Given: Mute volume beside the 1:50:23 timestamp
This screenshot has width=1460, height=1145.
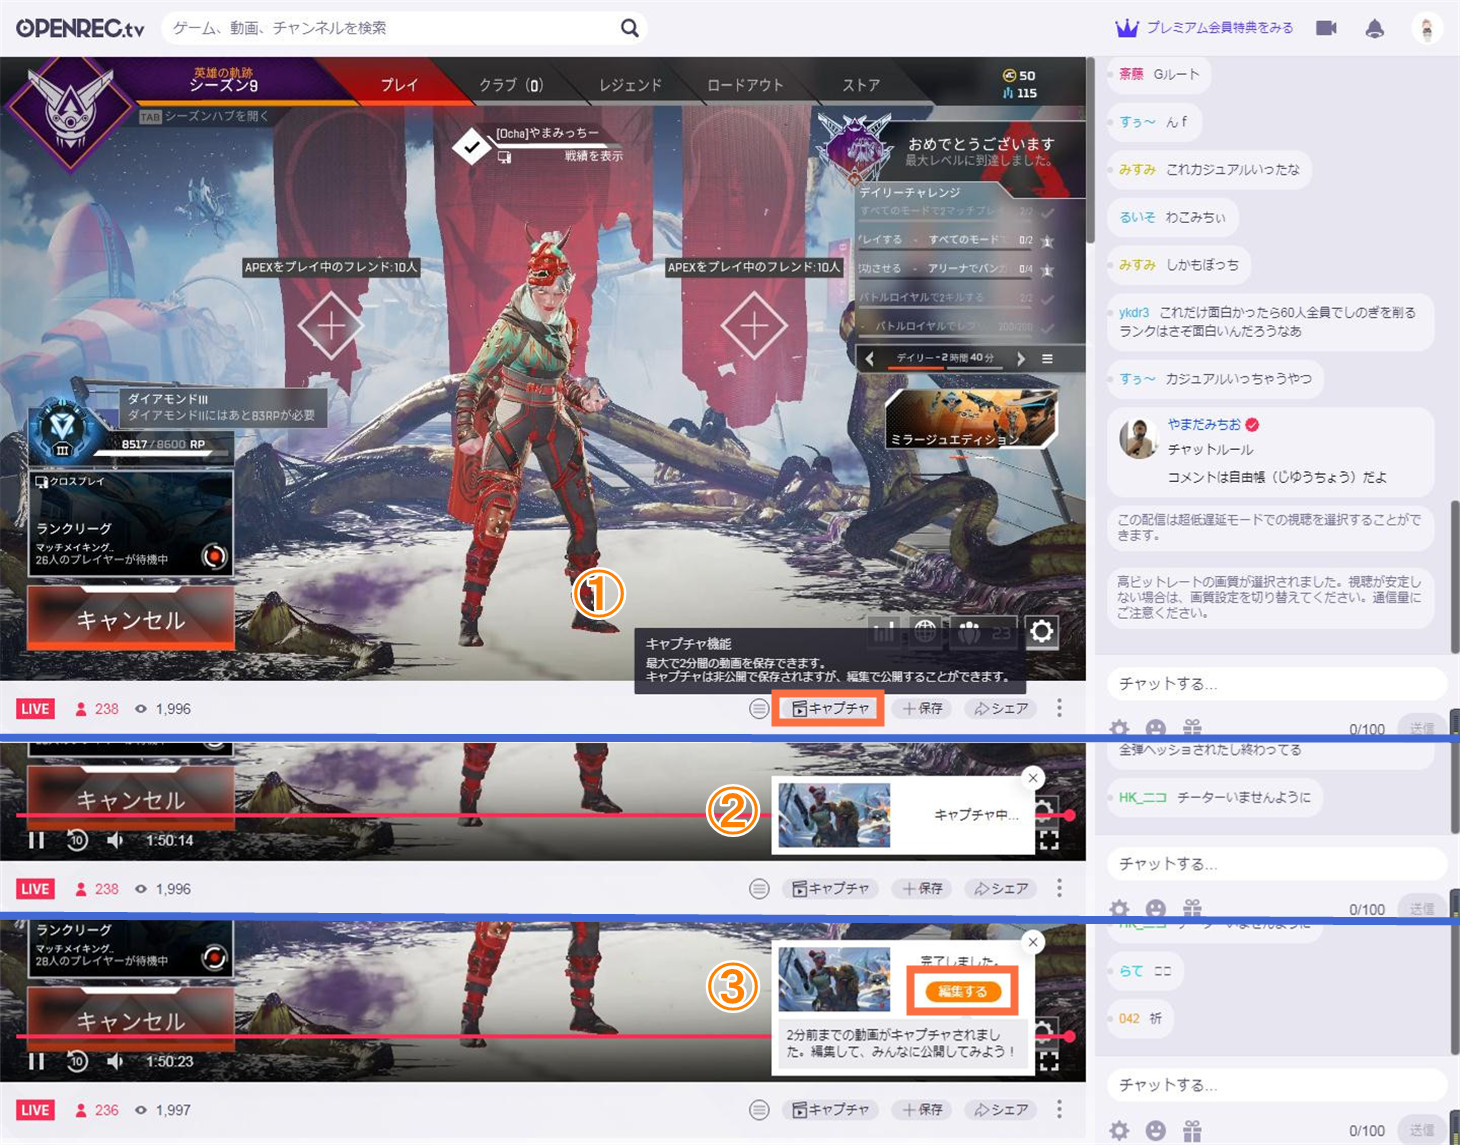Looking at the screenshot, I should [116, 1061].
